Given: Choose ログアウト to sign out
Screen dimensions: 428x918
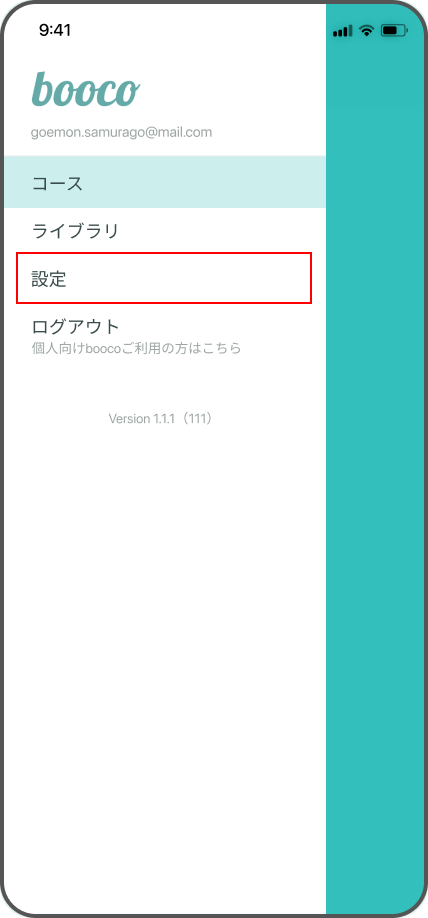Looking at the screenshot, I should 76,326.
